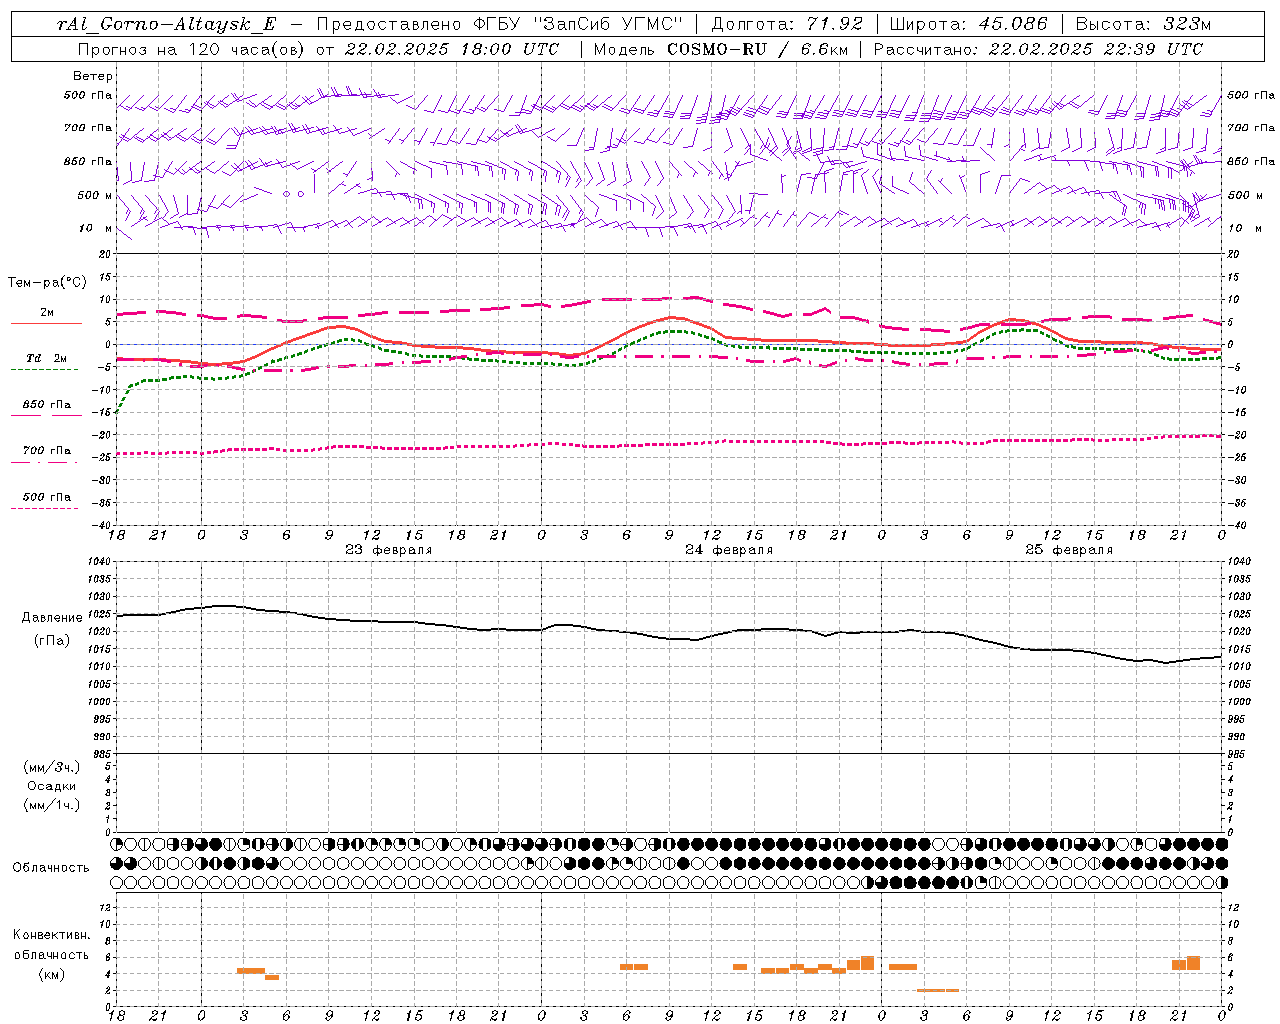
Task: Click the computed timestamp Рассчитано: 22.02.2025 22:39 UTC
Action: pos(1038,49)
